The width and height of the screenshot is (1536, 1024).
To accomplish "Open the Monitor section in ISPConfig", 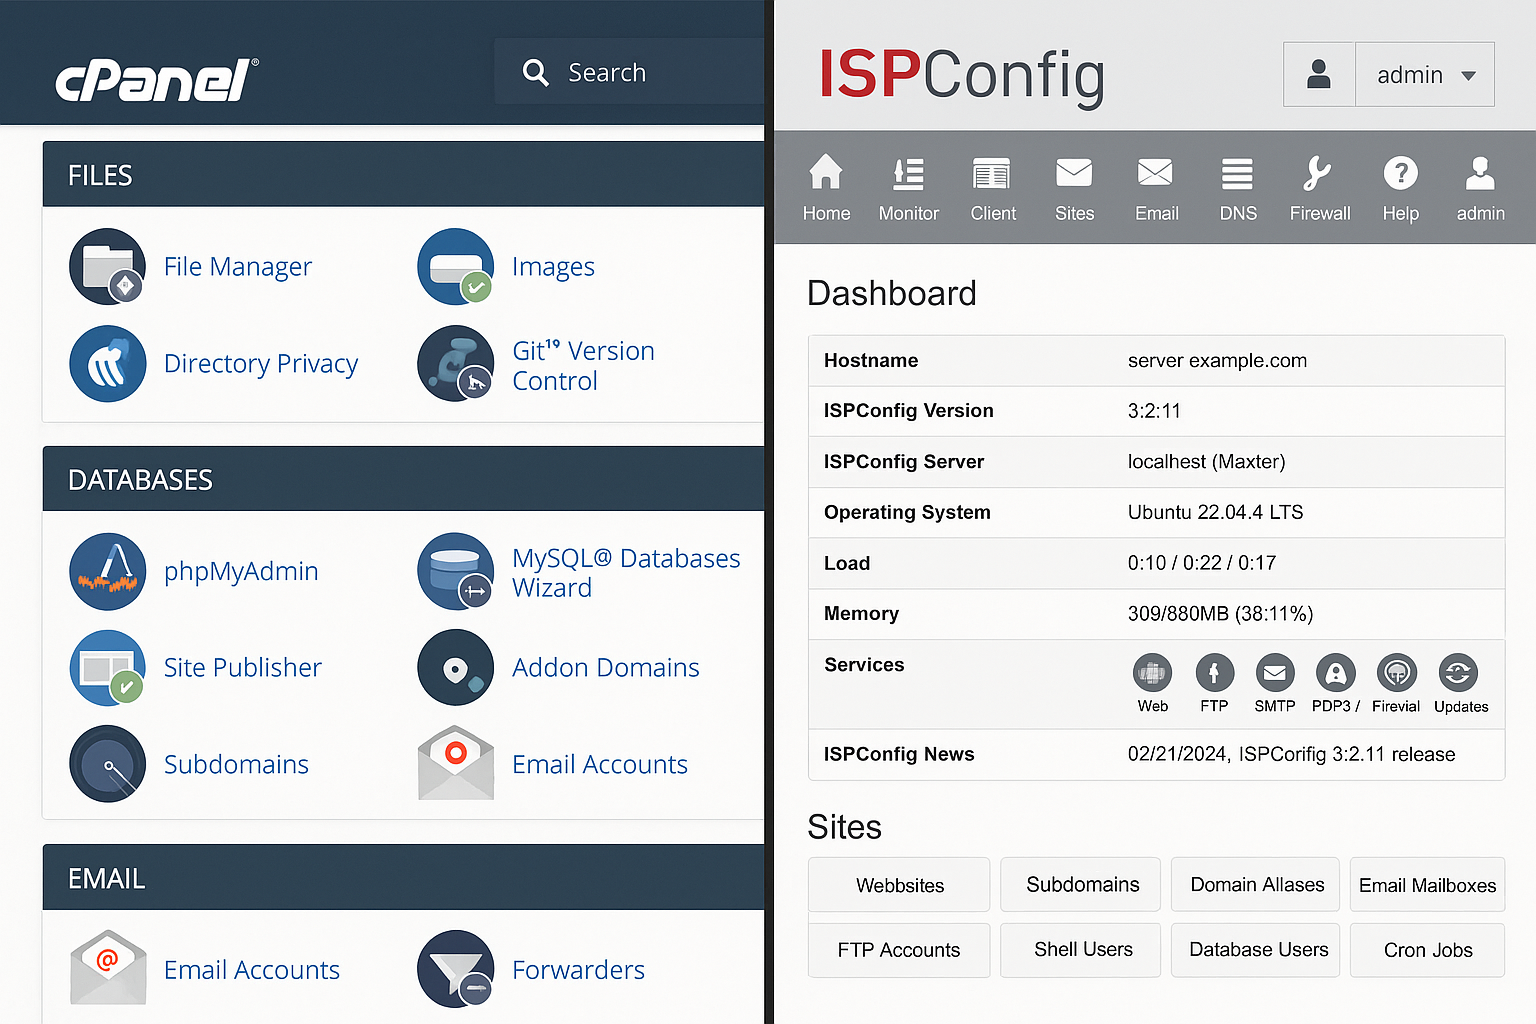I will (x=908, y=186).
